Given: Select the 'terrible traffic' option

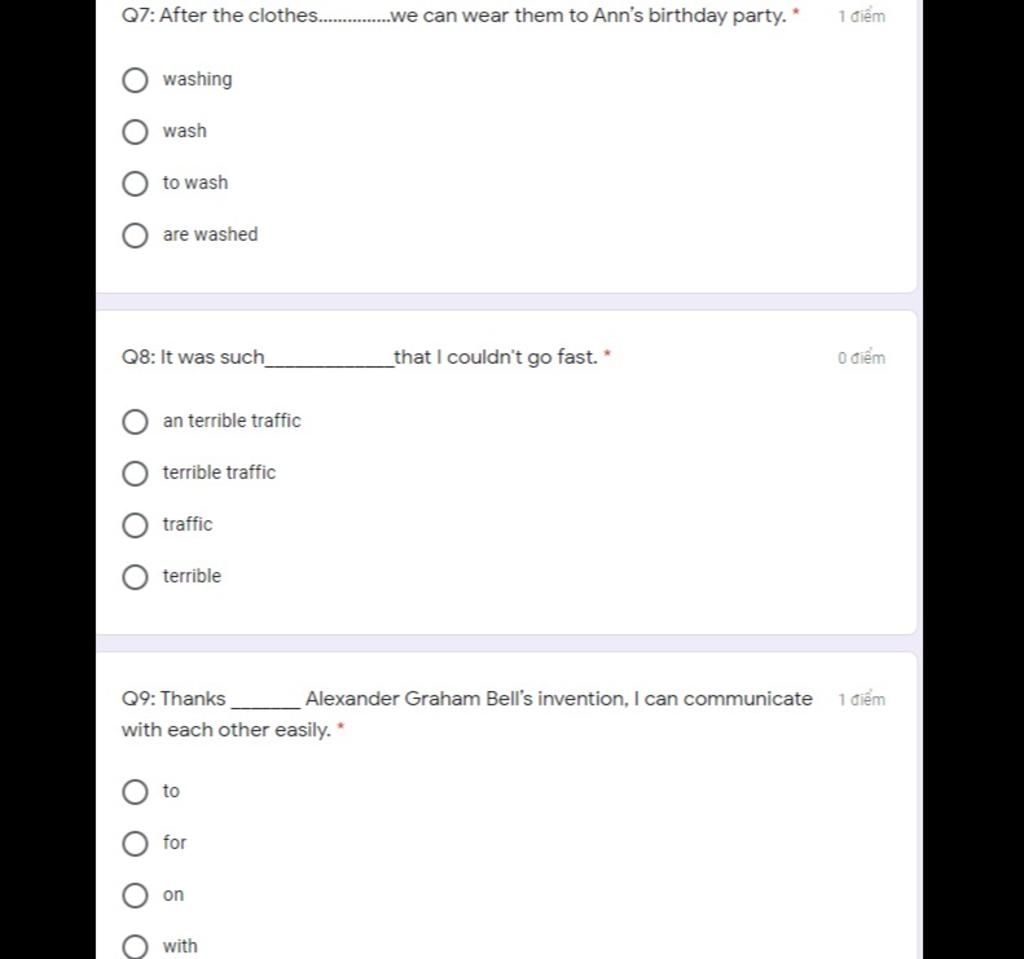Looking at the screenshot, I should tap(135, 474).
